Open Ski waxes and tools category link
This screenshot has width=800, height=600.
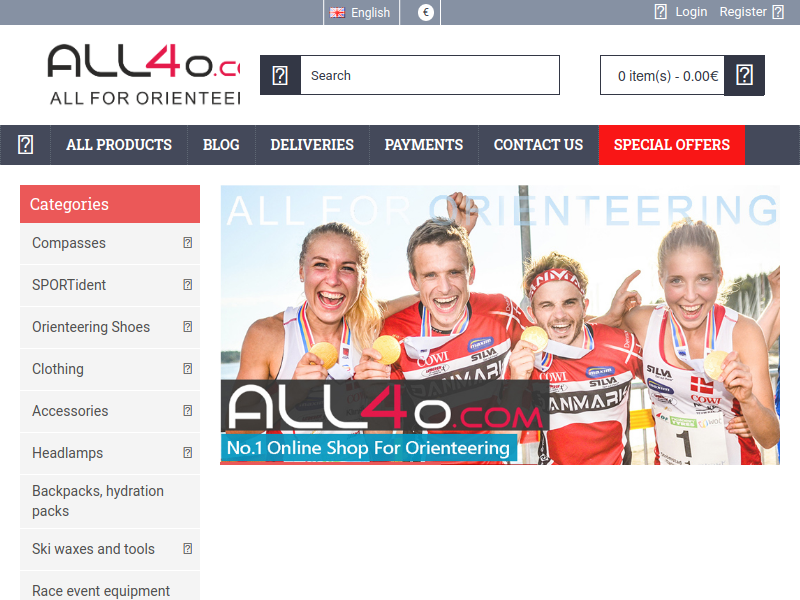click(x=93, y=549)
